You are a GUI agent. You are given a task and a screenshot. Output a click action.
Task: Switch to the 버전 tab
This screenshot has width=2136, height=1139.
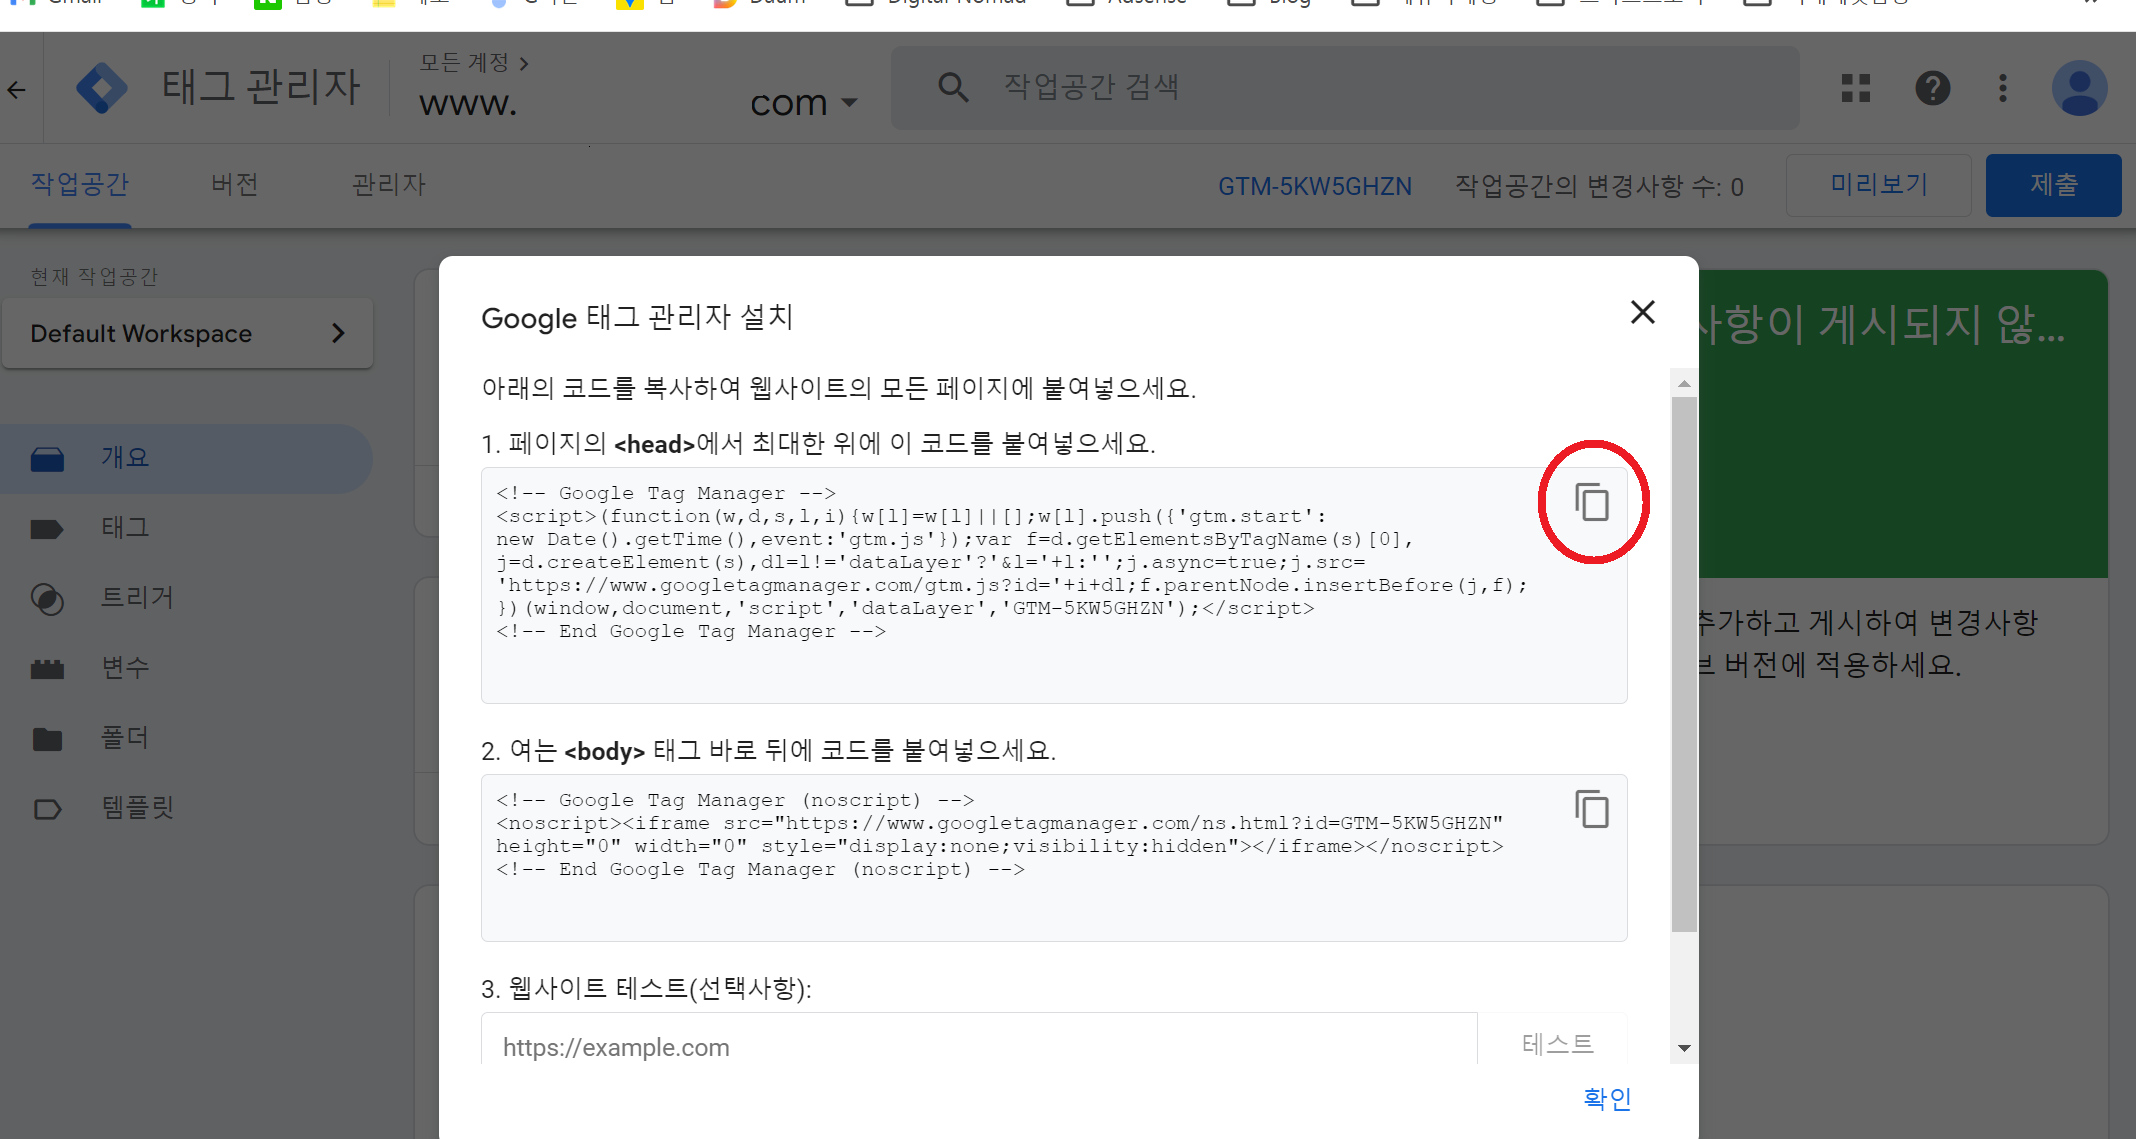coord(235,185)
